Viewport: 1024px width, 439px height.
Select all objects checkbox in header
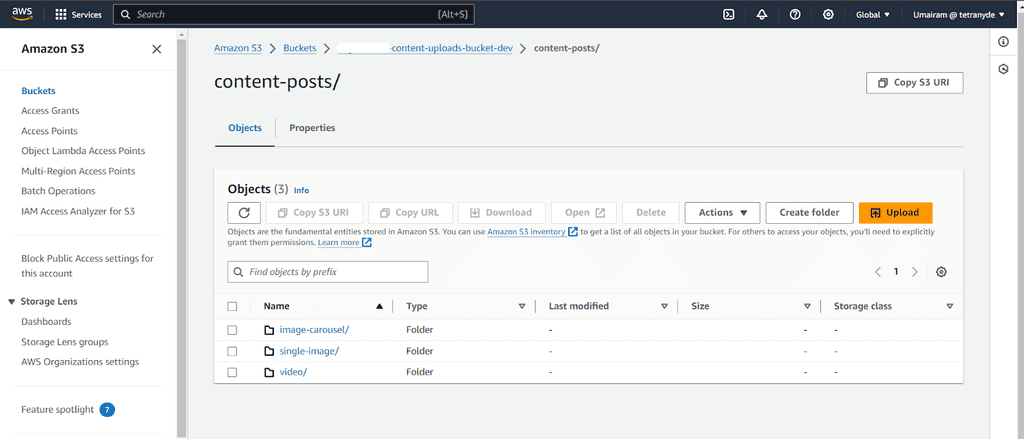click(x=232, y=306)
